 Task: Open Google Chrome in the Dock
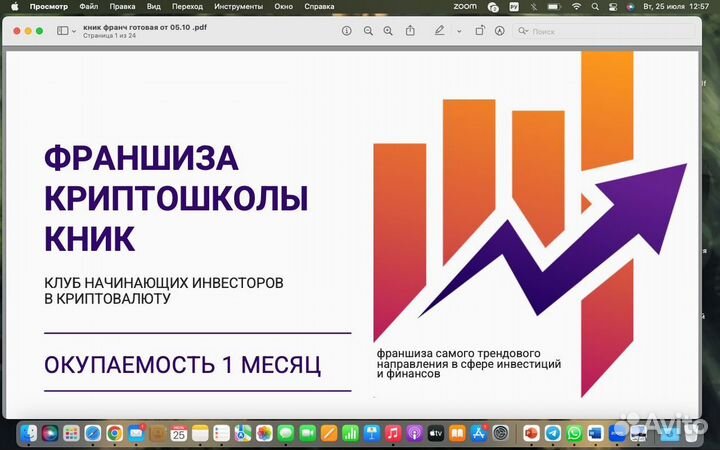pyautogui.click(x=114, y=433)
